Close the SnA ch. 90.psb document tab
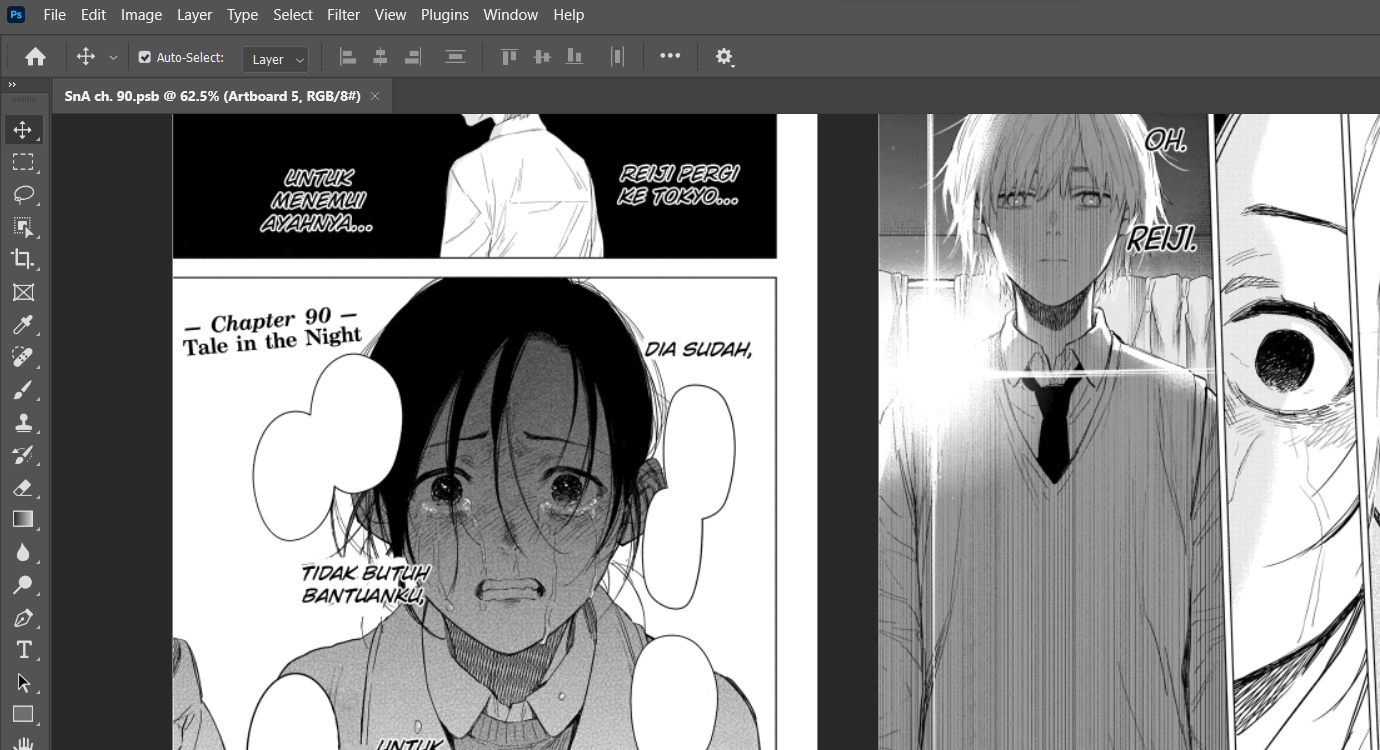 point(375,96)
